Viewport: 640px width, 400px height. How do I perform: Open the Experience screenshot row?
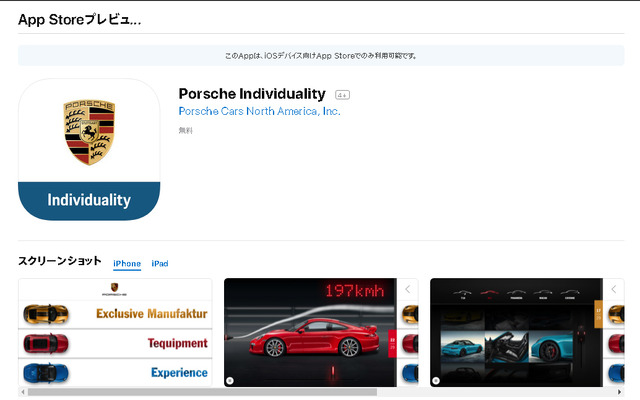[116, 373]
